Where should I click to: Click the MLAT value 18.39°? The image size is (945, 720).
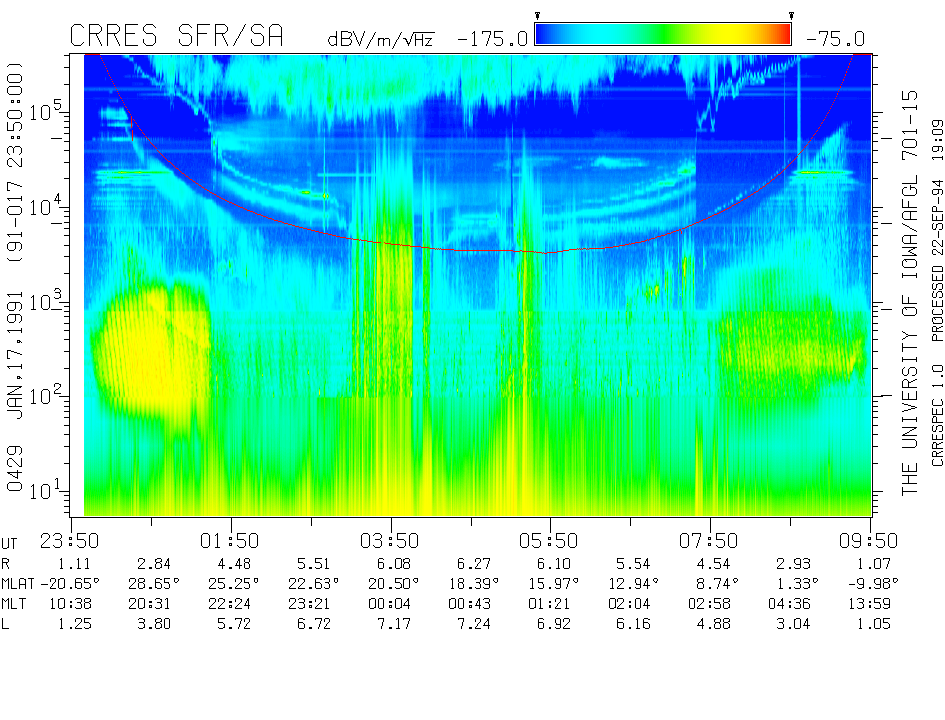pos(474,584)
